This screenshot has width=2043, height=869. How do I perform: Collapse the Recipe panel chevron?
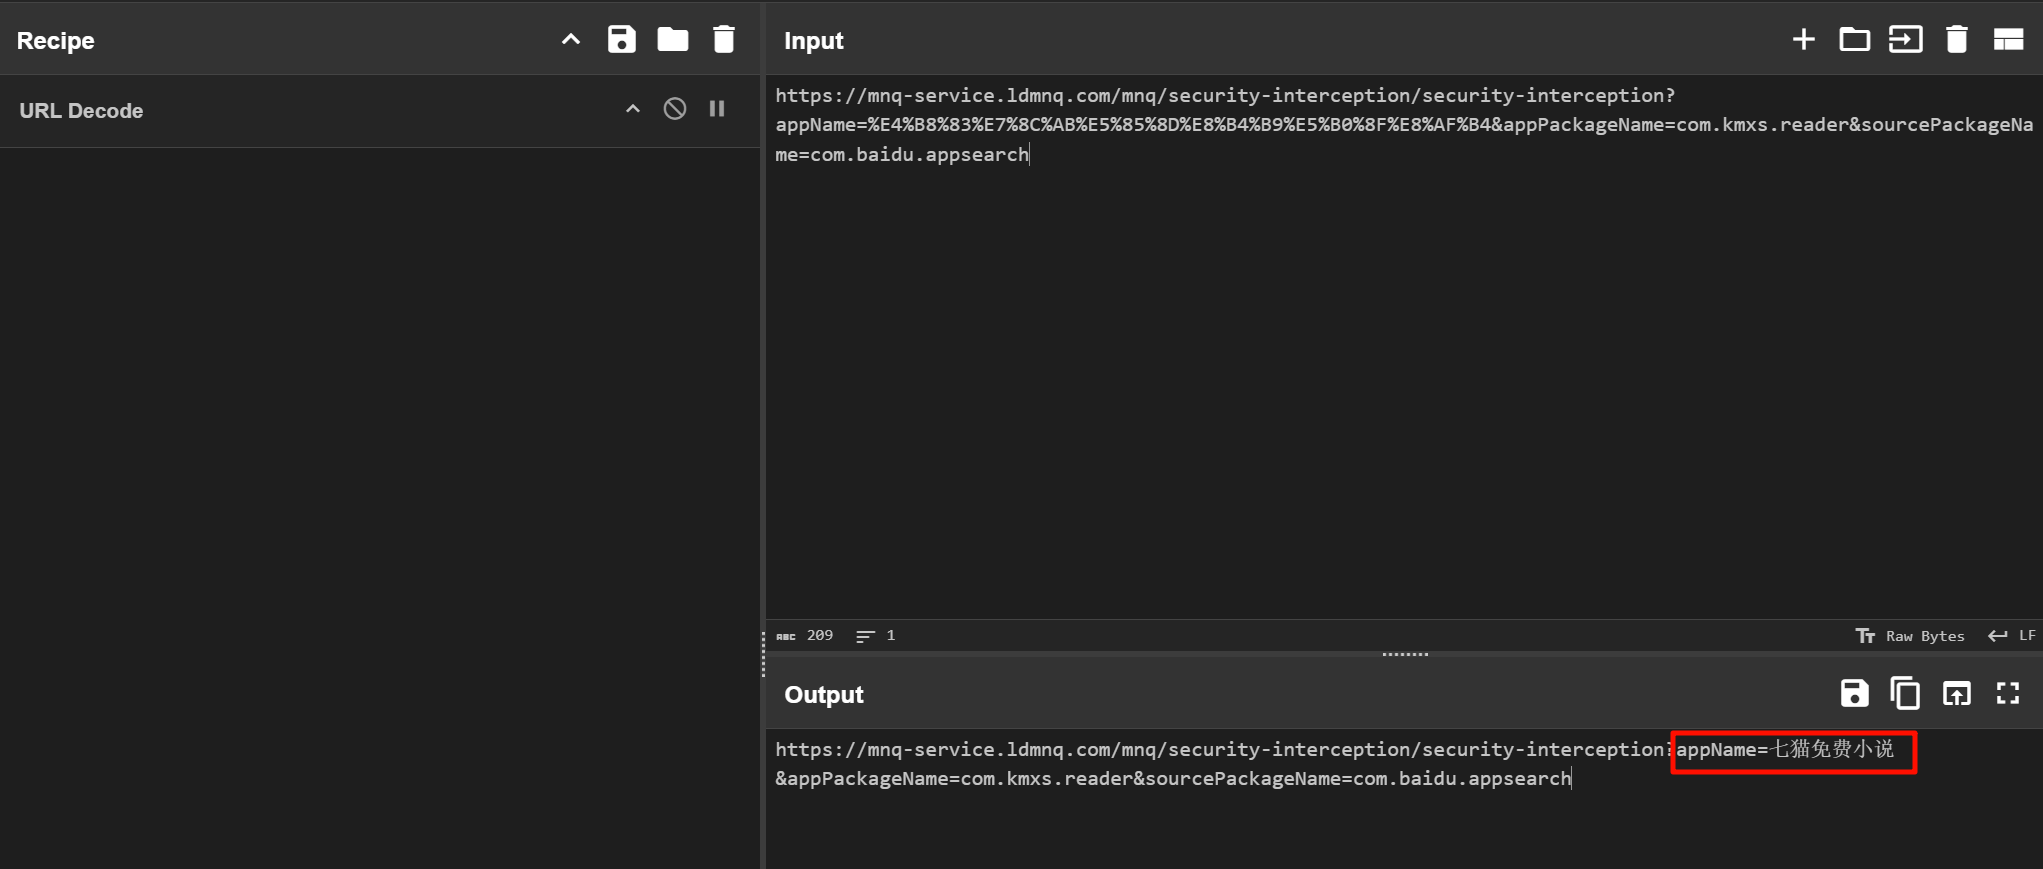(570, 40)
